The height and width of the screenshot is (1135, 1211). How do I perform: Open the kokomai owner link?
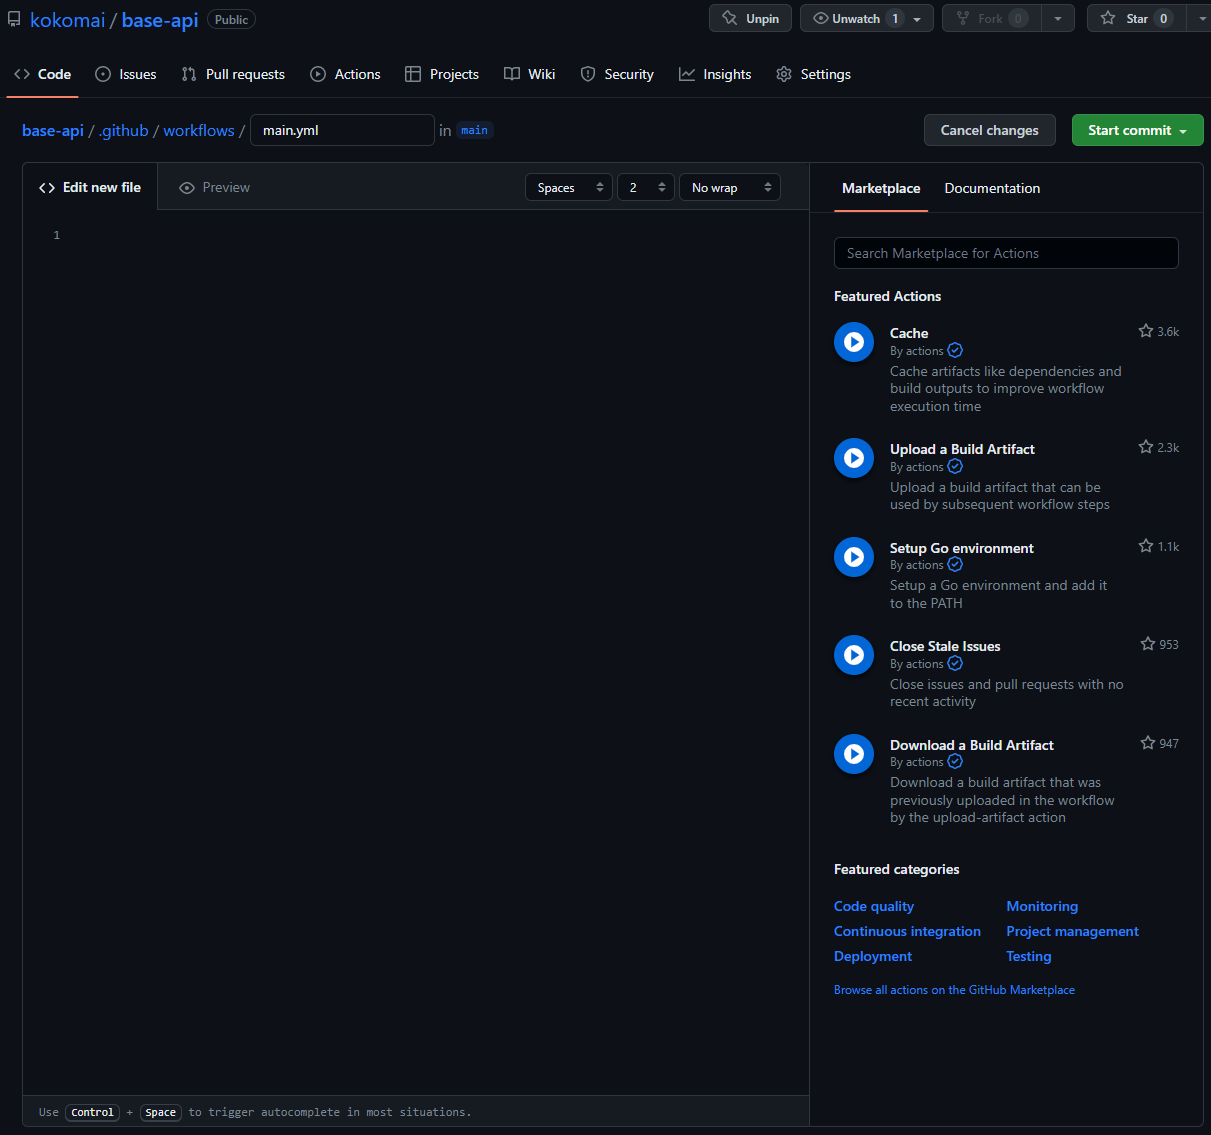point(68,20)
